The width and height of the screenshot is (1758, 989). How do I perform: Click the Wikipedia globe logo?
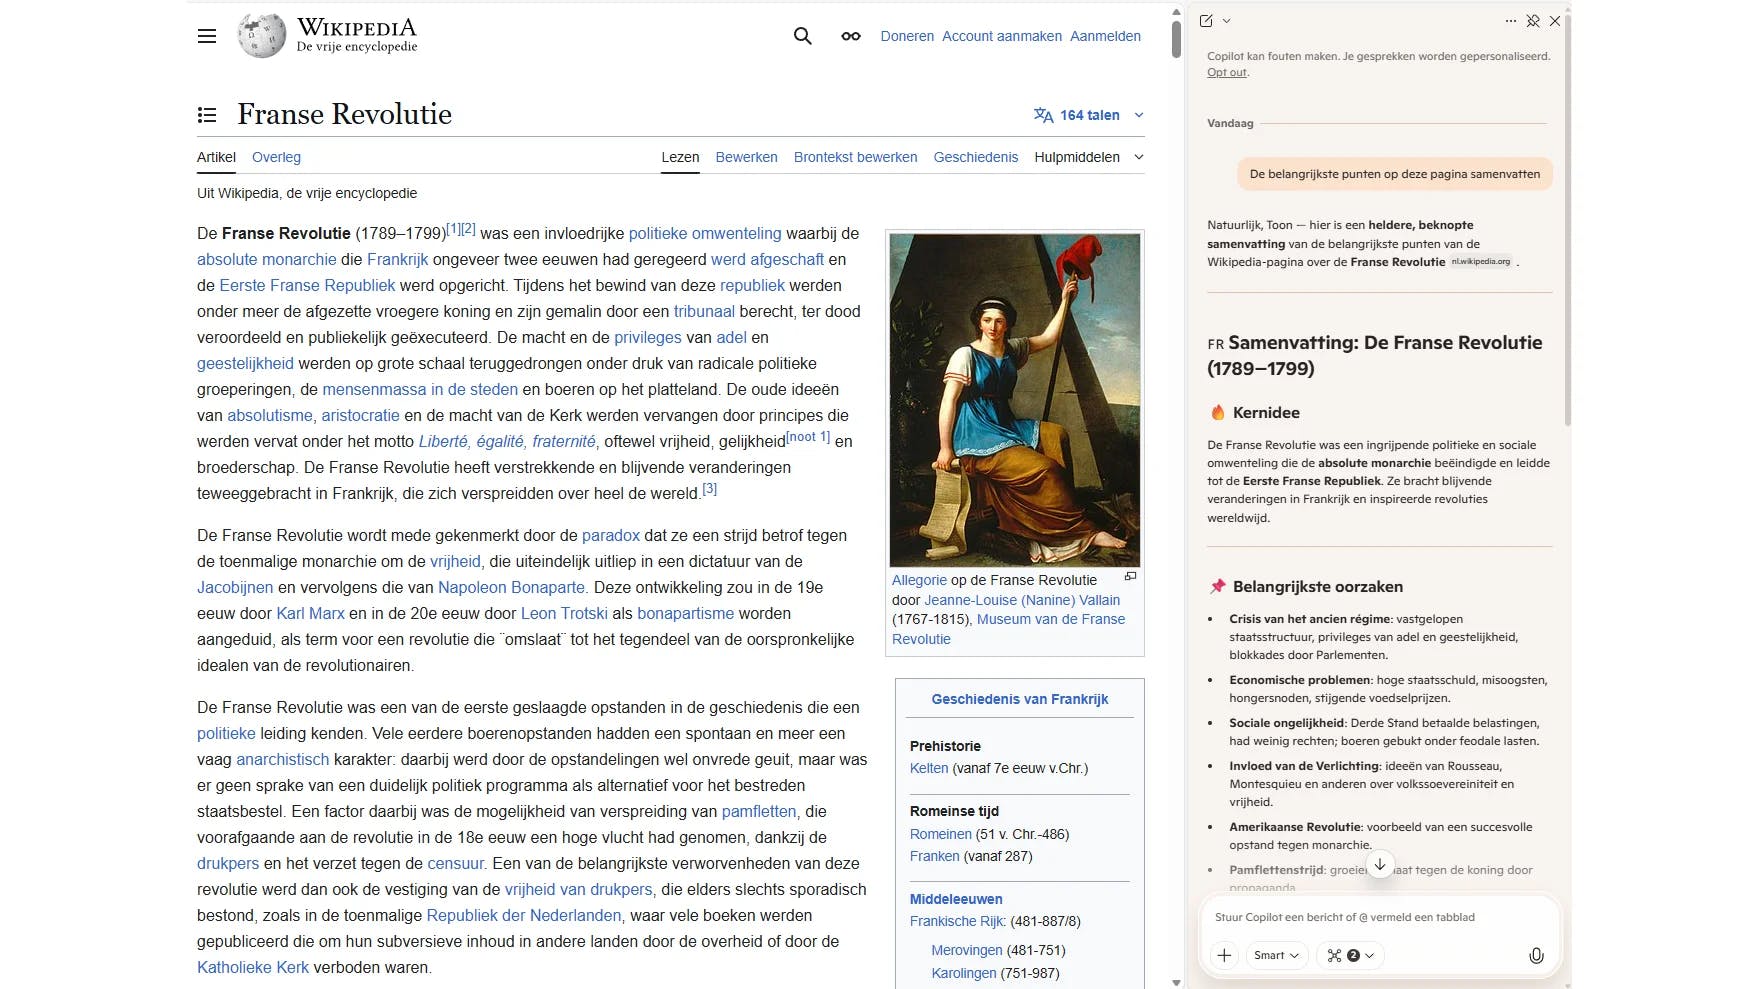[x=262, y=36]
